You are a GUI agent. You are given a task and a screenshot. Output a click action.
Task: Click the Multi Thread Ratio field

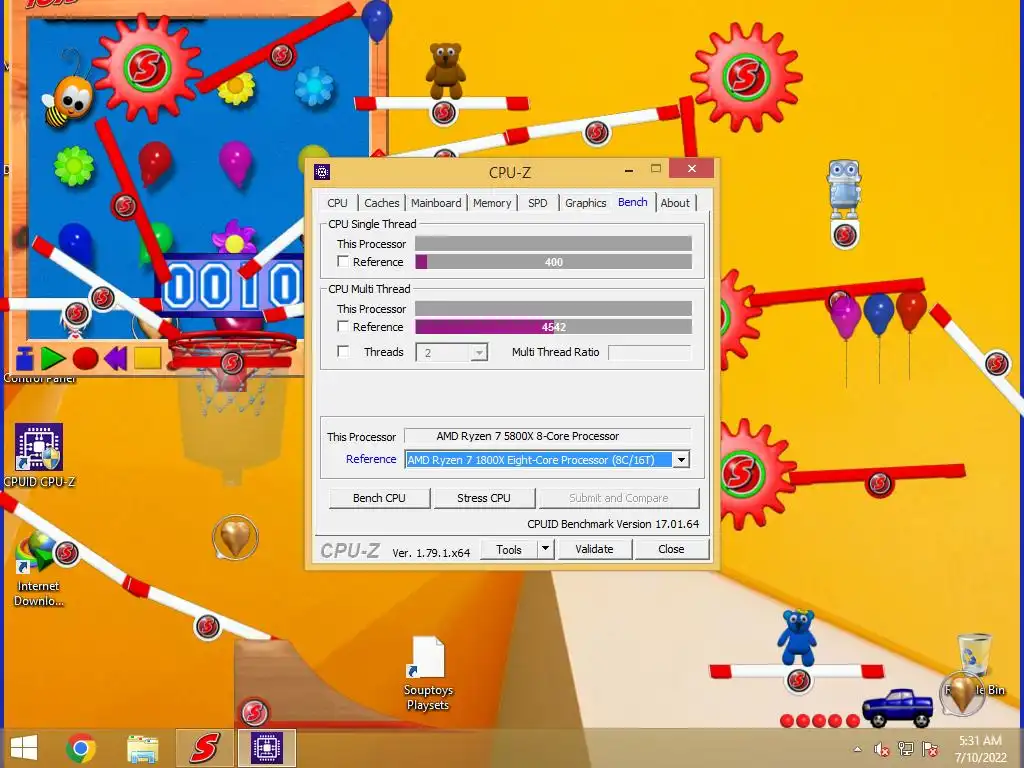coord(649,353)
